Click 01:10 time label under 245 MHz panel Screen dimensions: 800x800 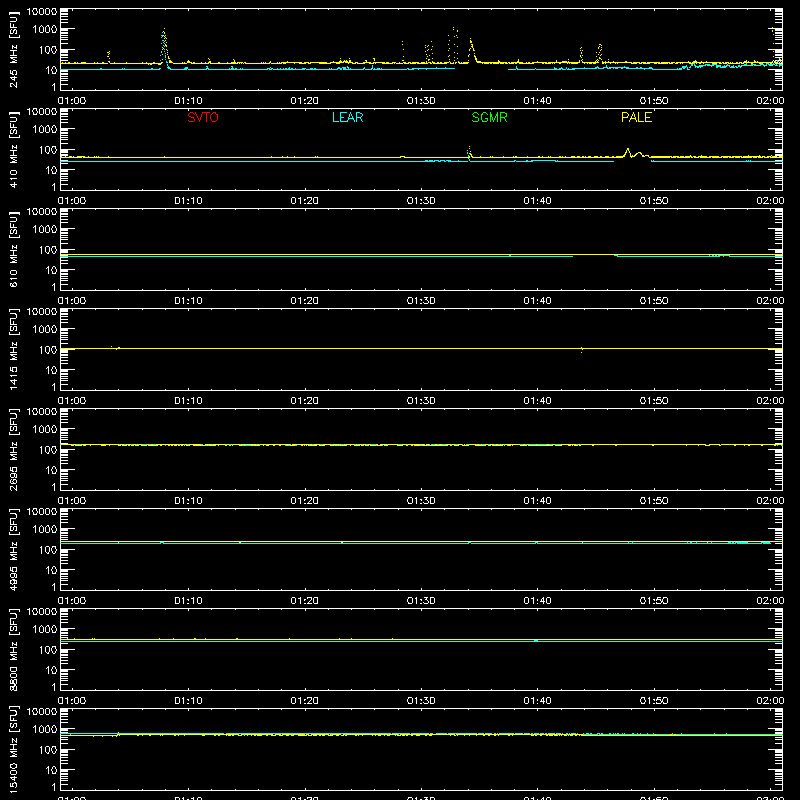(x=188, y=101)
